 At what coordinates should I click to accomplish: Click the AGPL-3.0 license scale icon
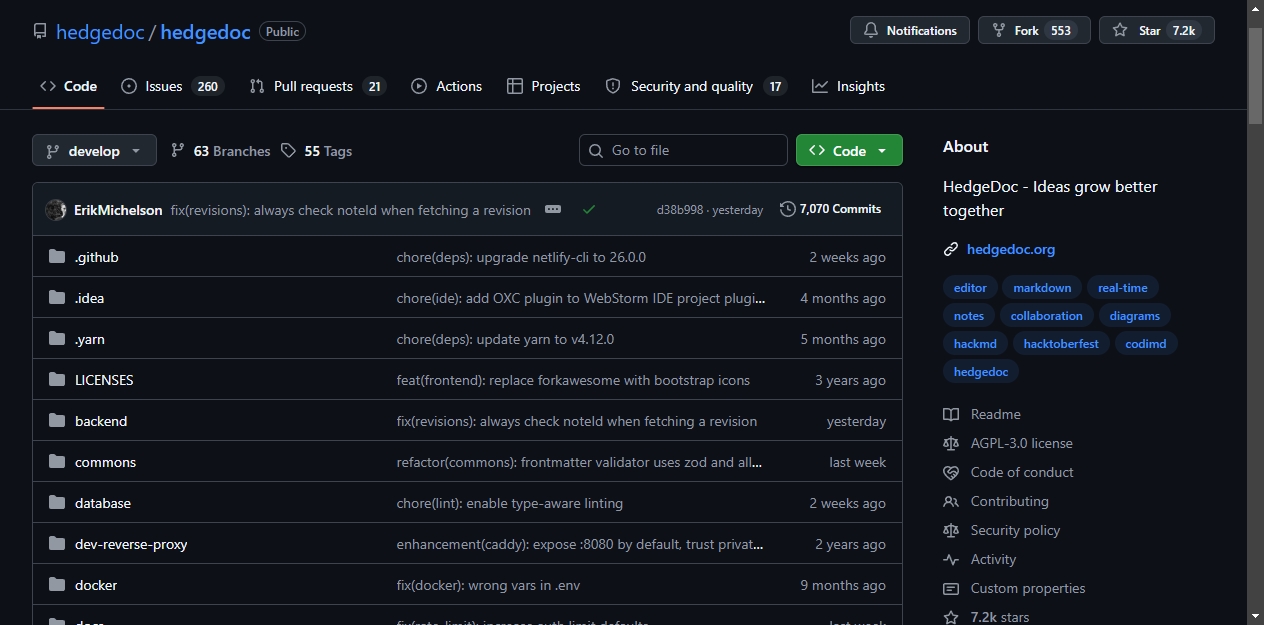click(951, 443)
